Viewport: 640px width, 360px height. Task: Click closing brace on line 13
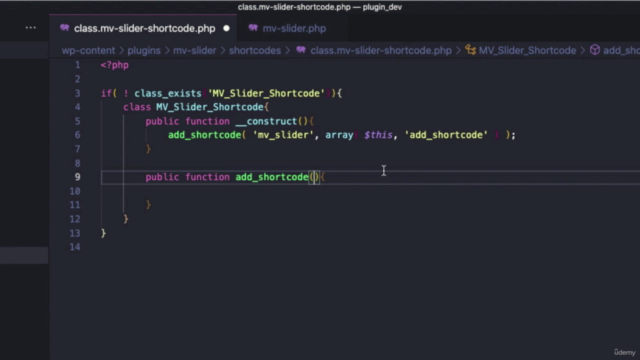103,233
